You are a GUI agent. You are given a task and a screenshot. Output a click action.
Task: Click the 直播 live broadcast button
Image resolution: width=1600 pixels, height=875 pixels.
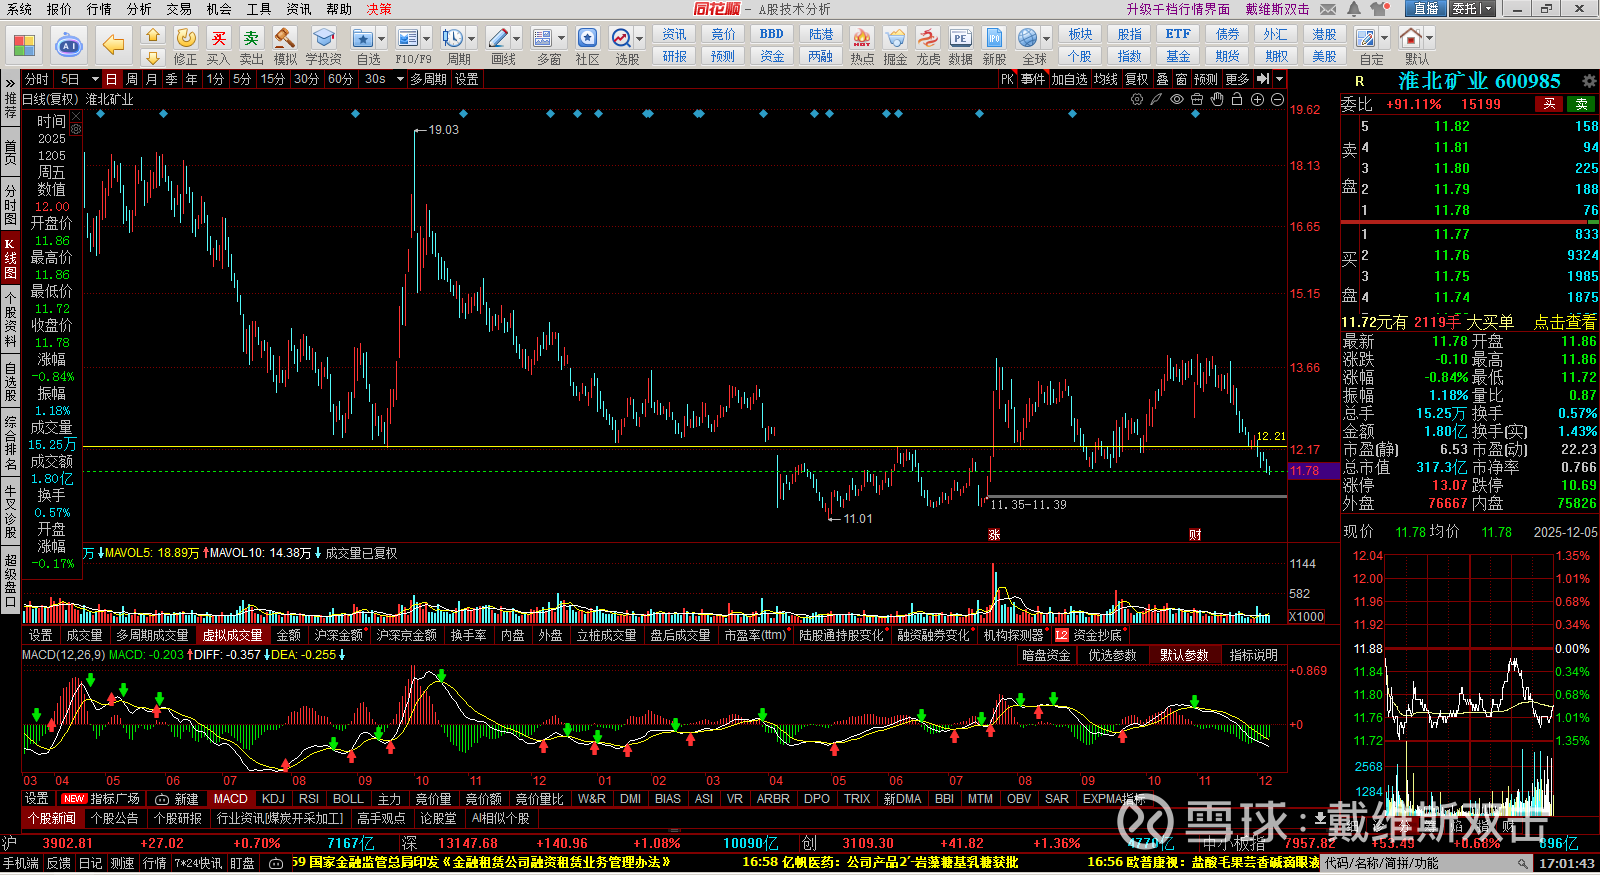pyautogui.click(x=1426, y=9)
